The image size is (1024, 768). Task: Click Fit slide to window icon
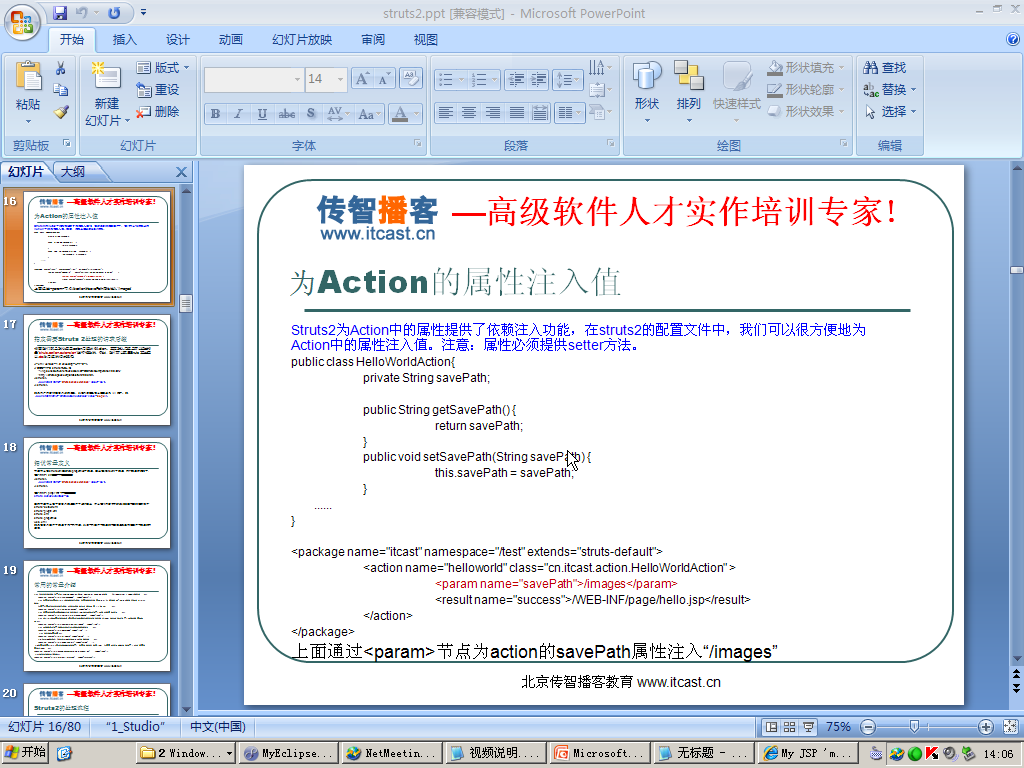[1010, 727]
